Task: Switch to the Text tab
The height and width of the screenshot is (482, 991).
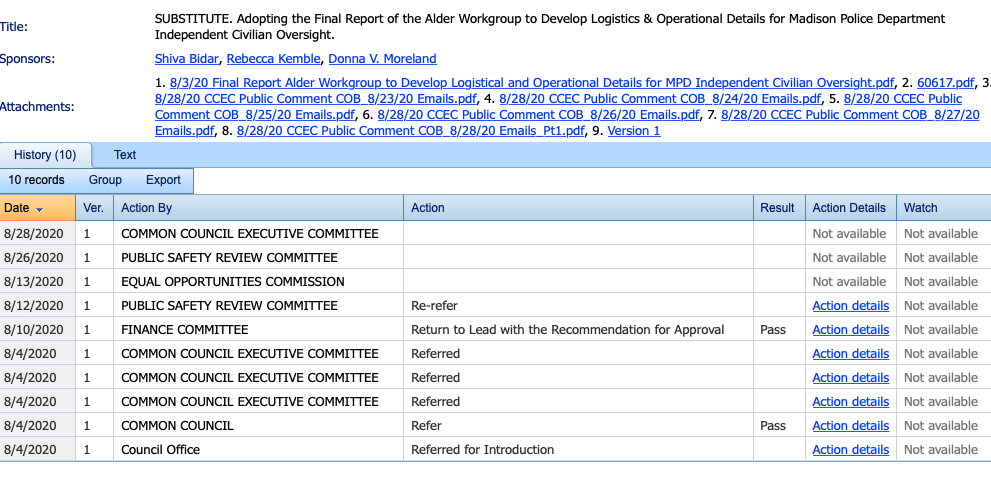Action: tap(125, 155)
